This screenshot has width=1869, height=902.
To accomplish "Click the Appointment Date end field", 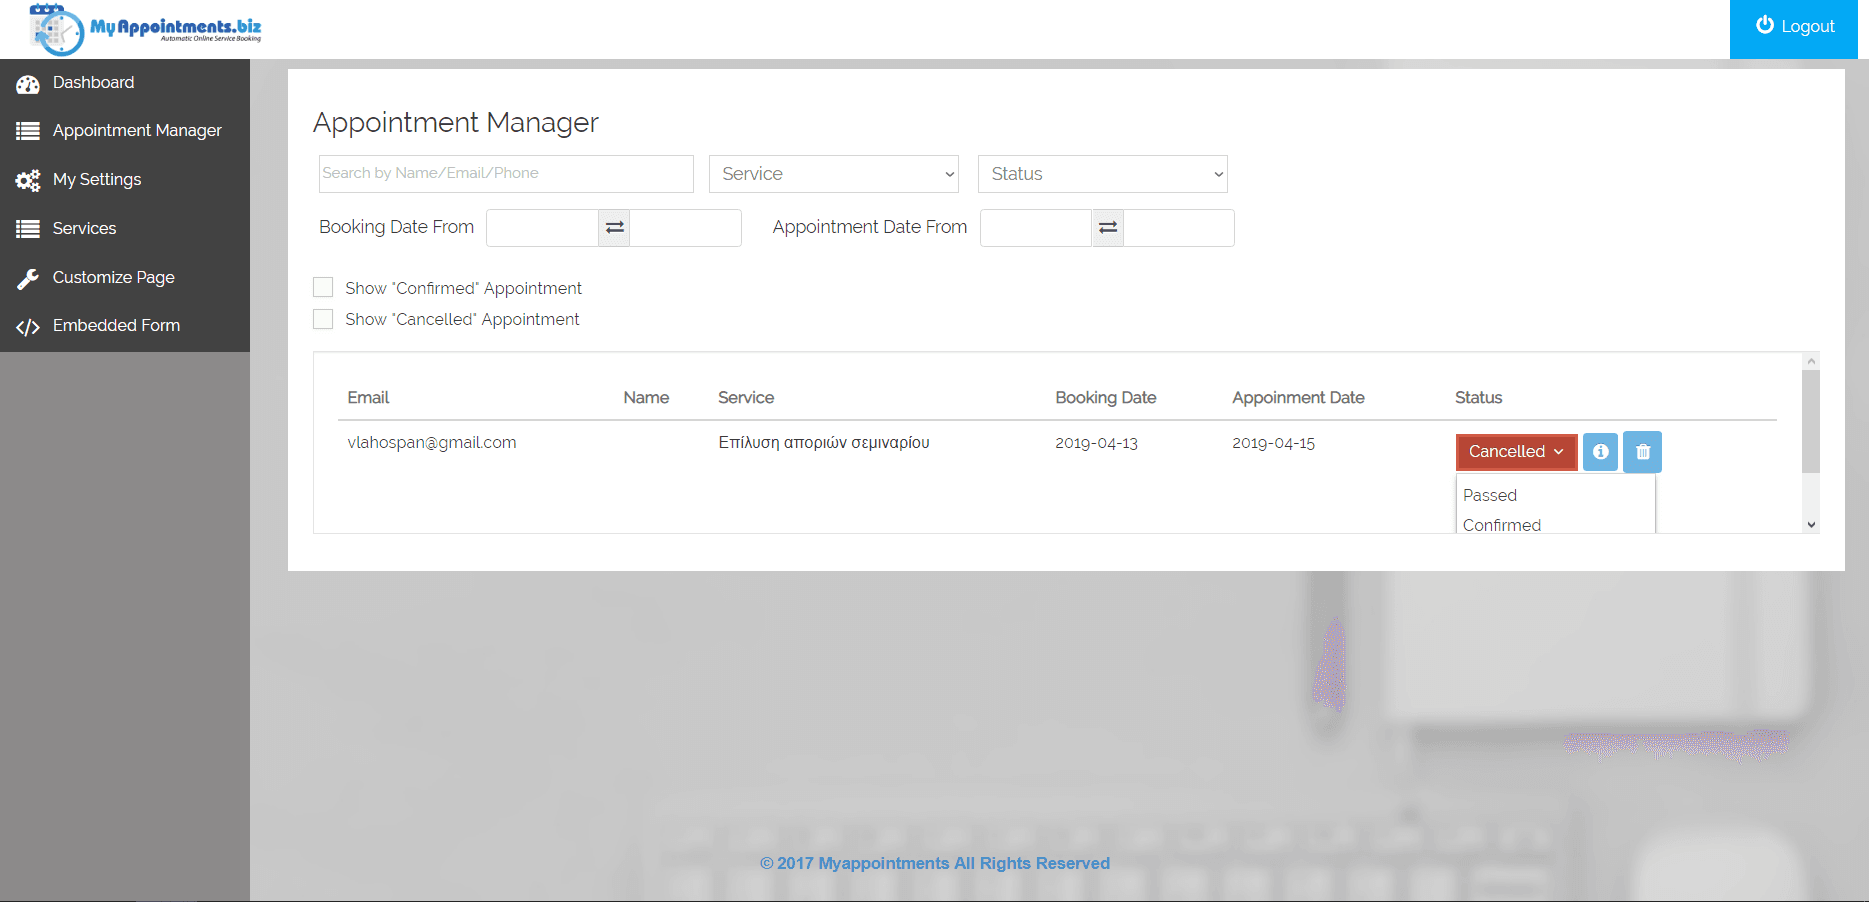I will point(1179,228).
